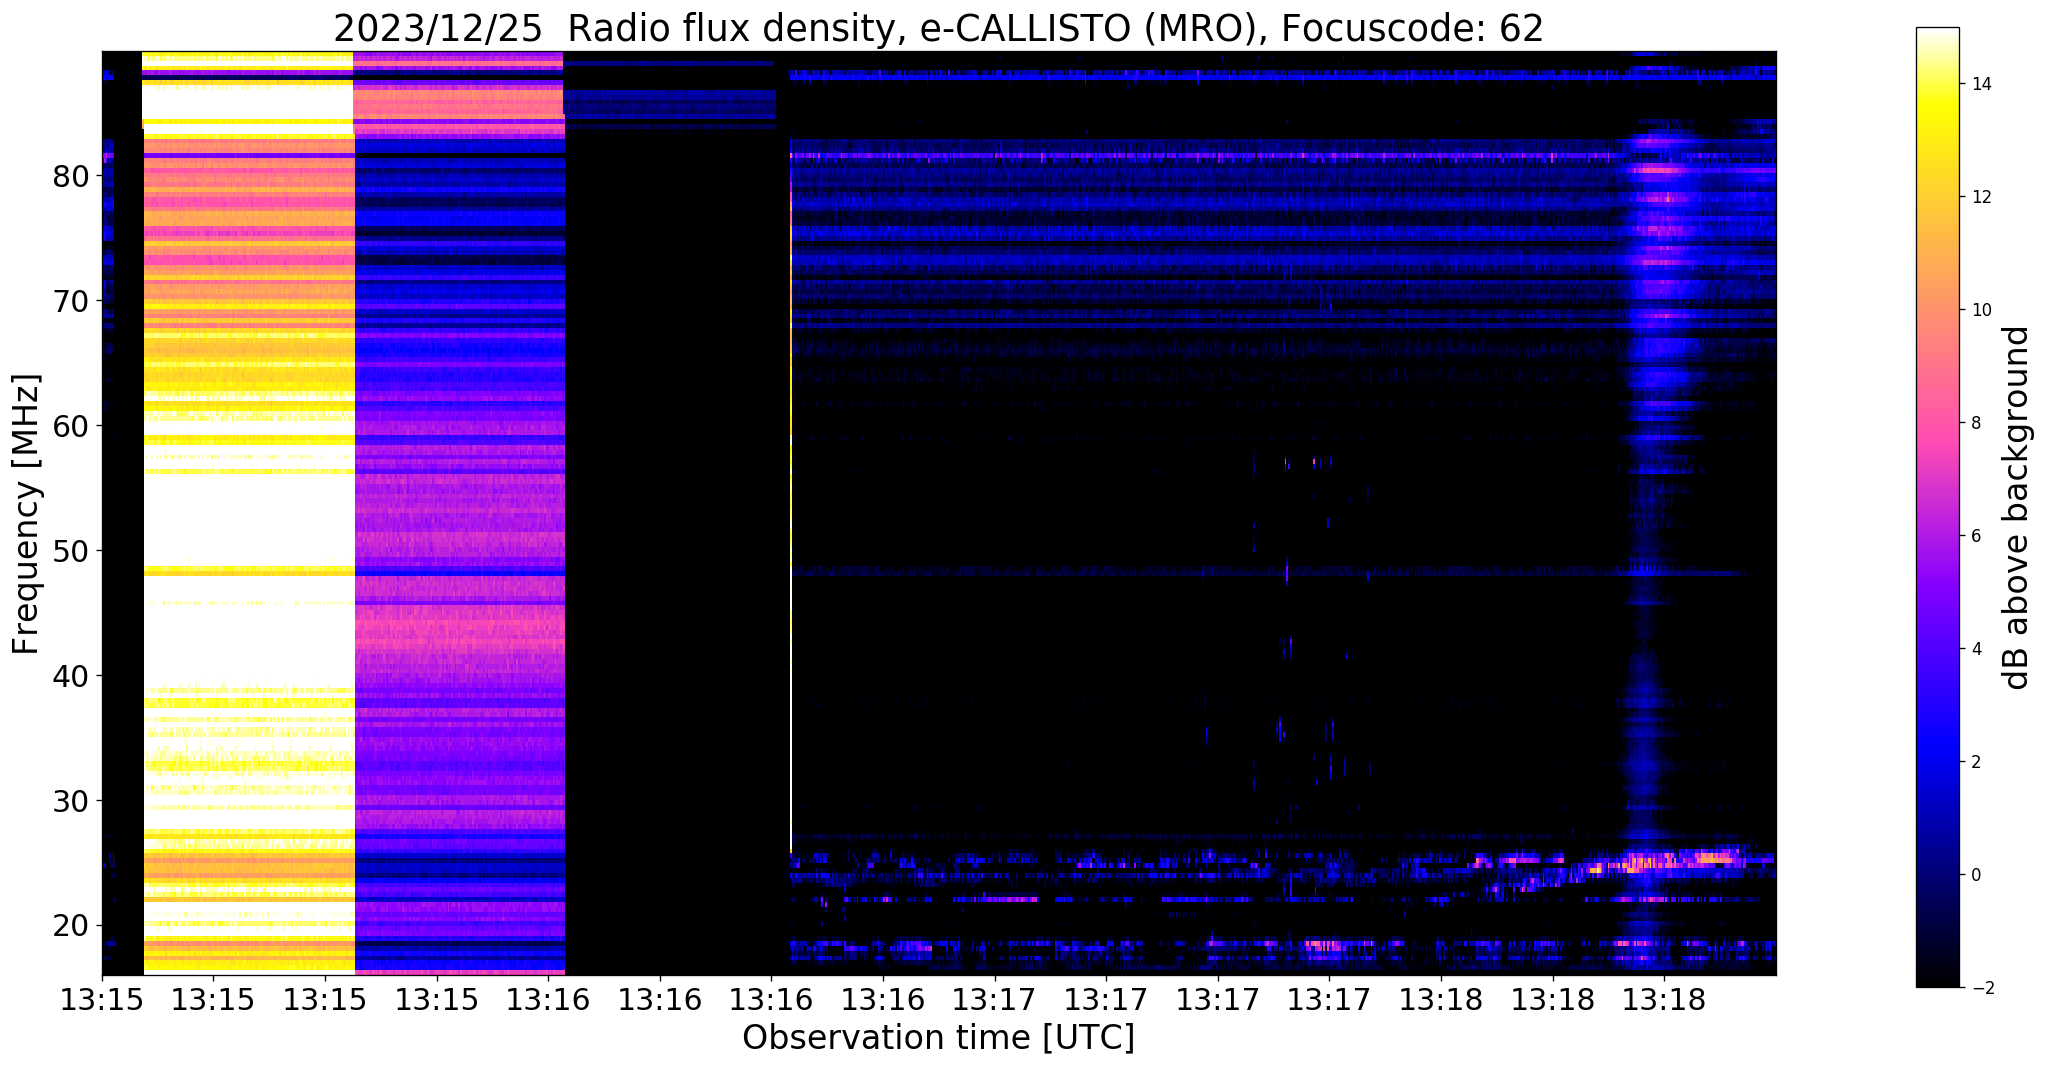Image resolution: width=2047 pixels, height=1067 pixels.
Task: Click the 40 tick on frequency axis
Action: (73, 676)
